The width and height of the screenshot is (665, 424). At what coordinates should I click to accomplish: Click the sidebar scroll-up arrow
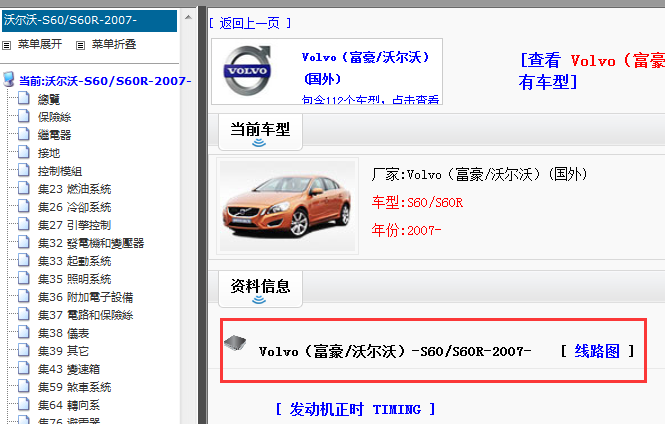coord(188,17)
